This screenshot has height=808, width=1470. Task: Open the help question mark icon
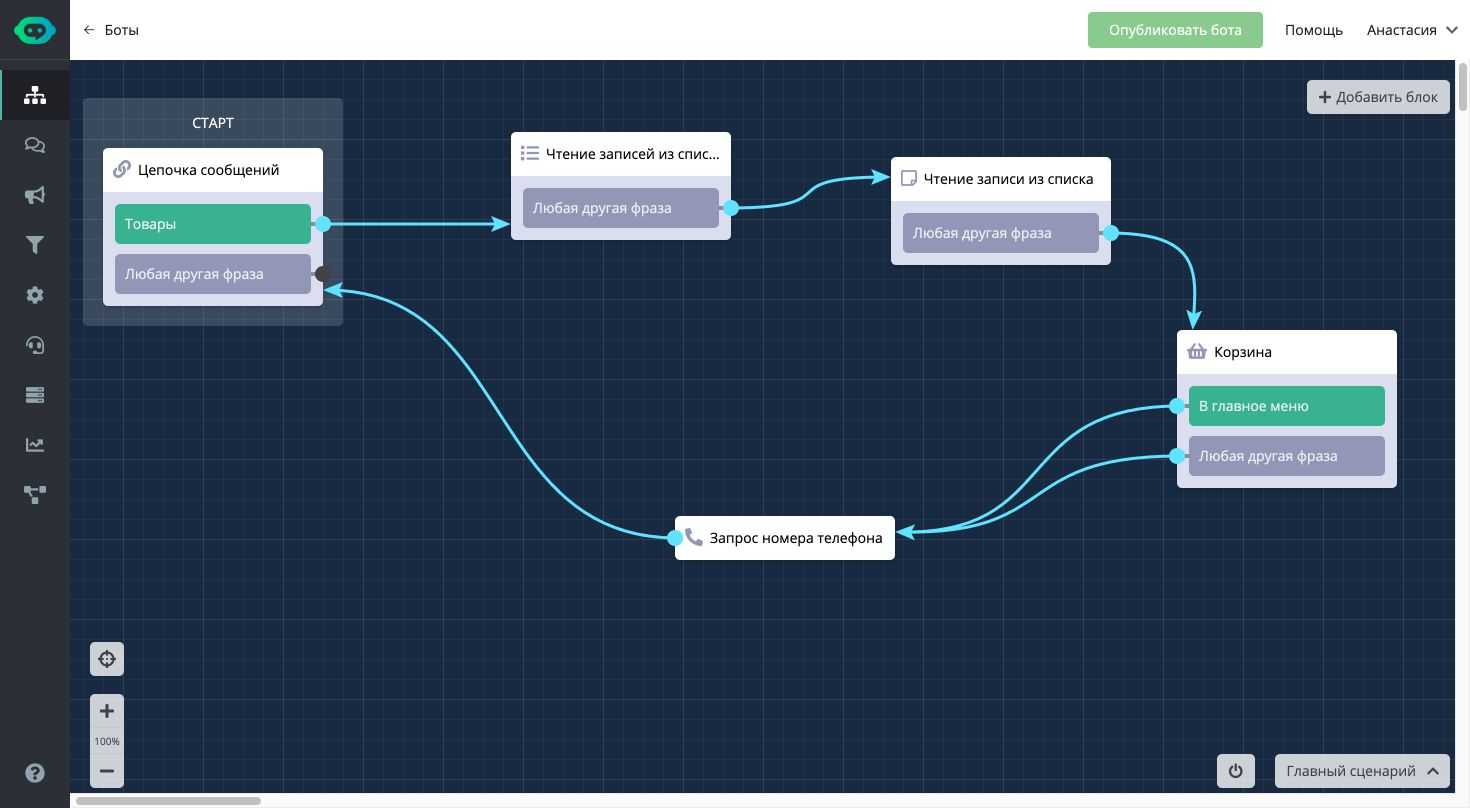(35, 773)
